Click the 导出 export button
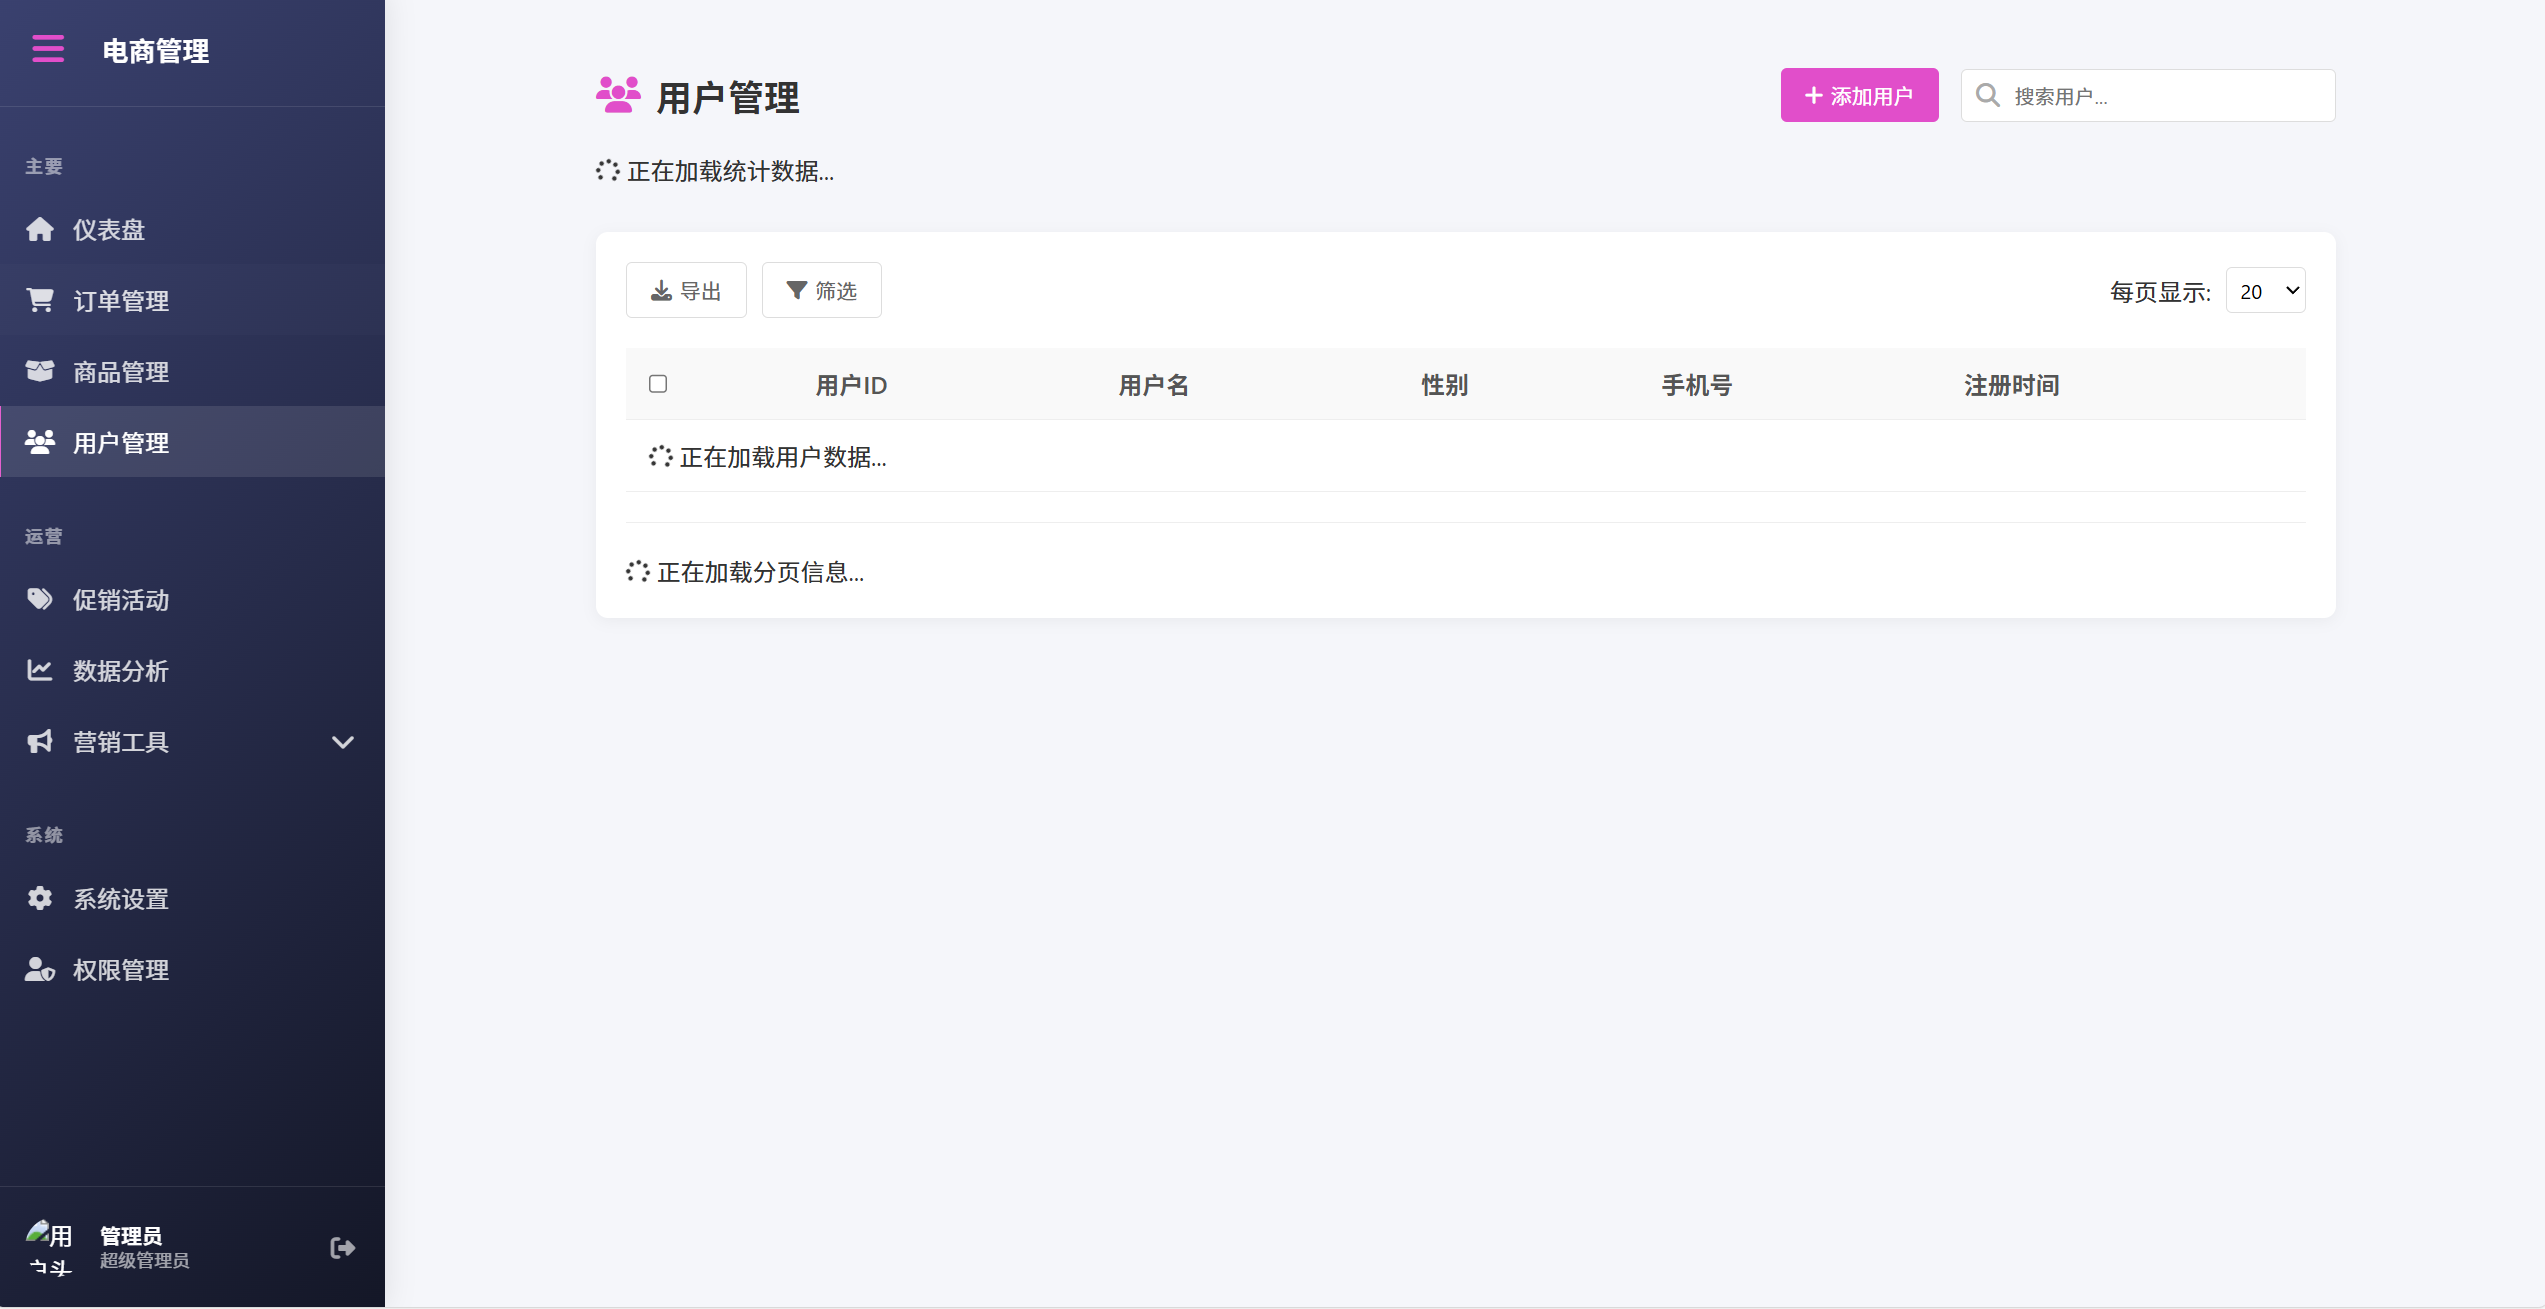The width and height of the screenshot is (2545, 1309). pos(686,291)
